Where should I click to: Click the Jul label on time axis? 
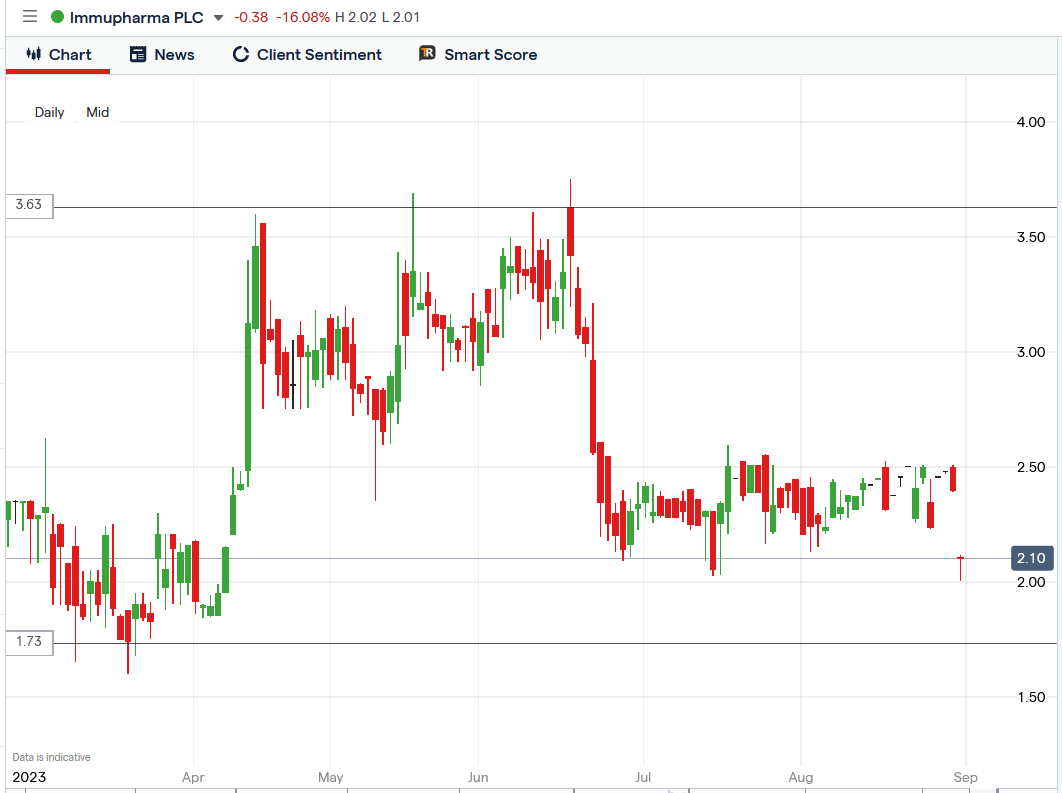[643, 777]
